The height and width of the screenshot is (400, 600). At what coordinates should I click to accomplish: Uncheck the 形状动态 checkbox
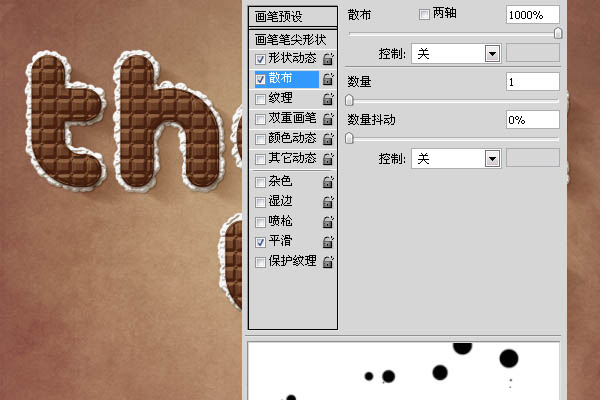point(260,59)
